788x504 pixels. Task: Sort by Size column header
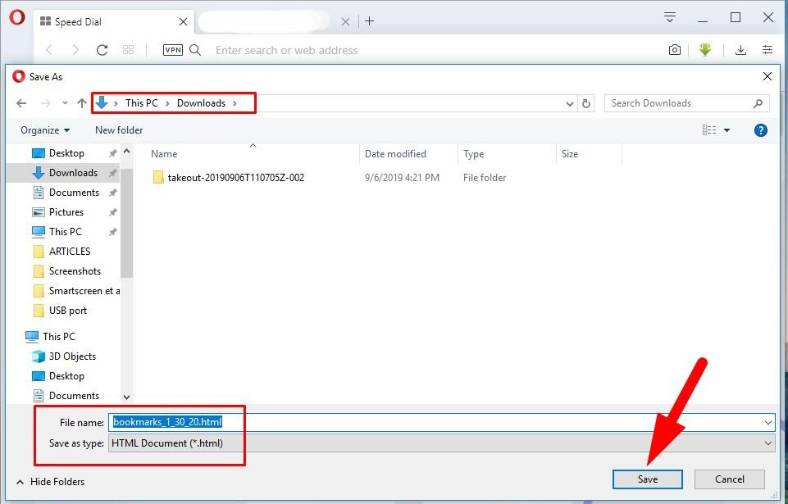click(x=569, y=154)
